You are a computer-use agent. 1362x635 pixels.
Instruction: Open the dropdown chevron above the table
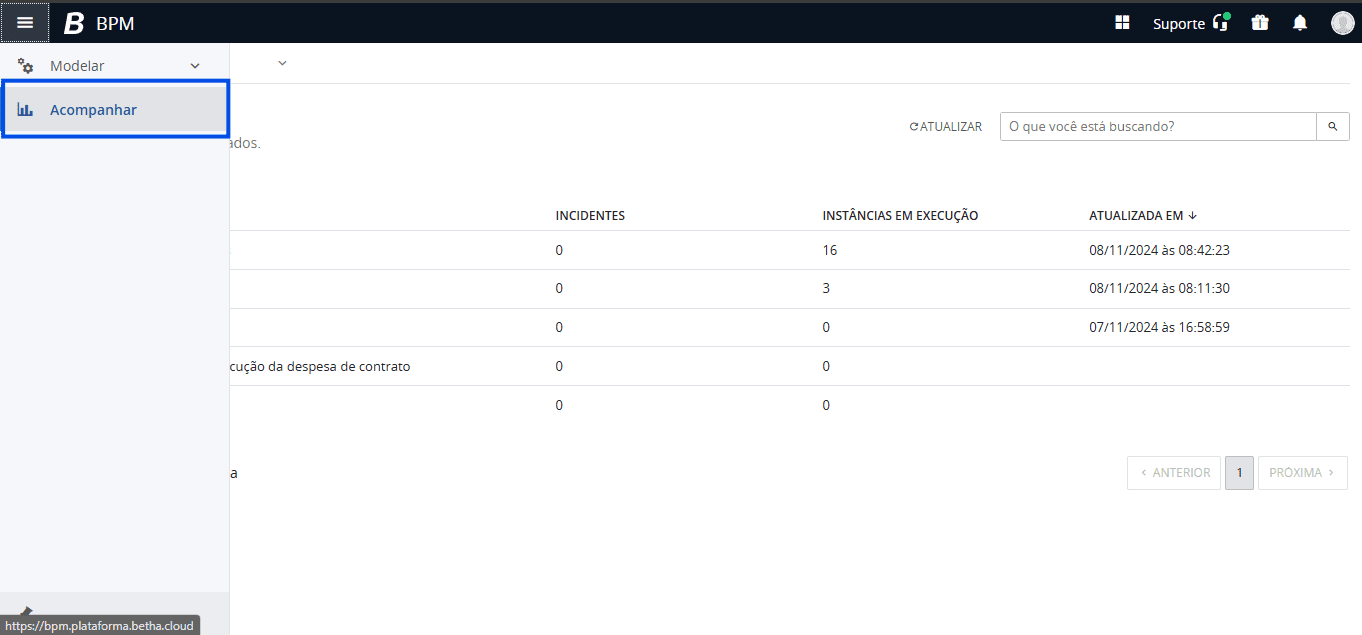pos(282,63)
